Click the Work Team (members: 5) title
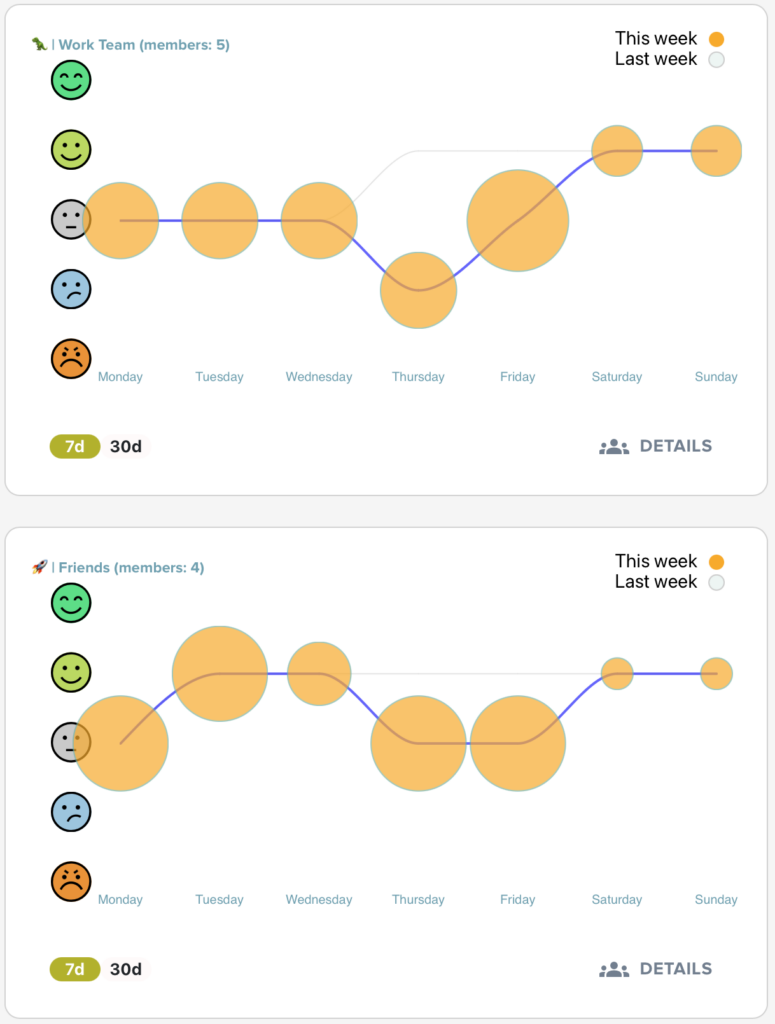775x1024 pixels. coord(144,45)
